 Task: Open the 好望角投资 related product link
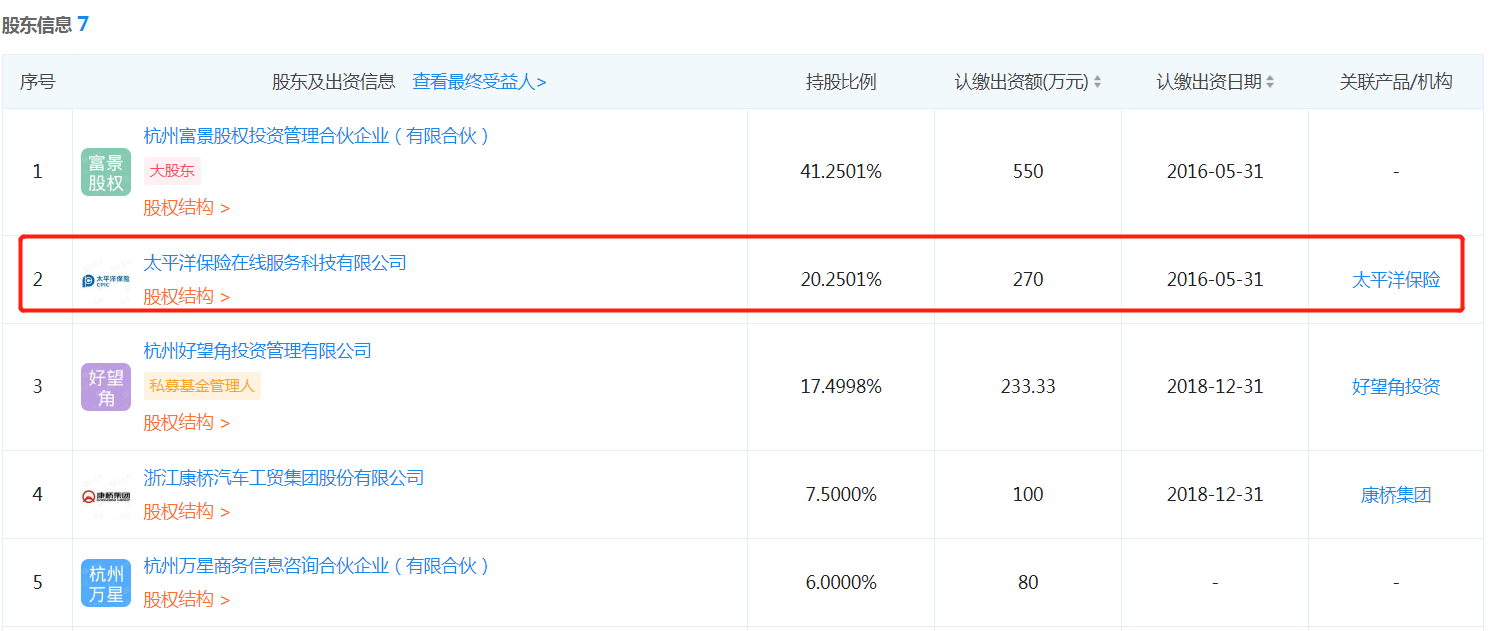(x=1396, y=387)
